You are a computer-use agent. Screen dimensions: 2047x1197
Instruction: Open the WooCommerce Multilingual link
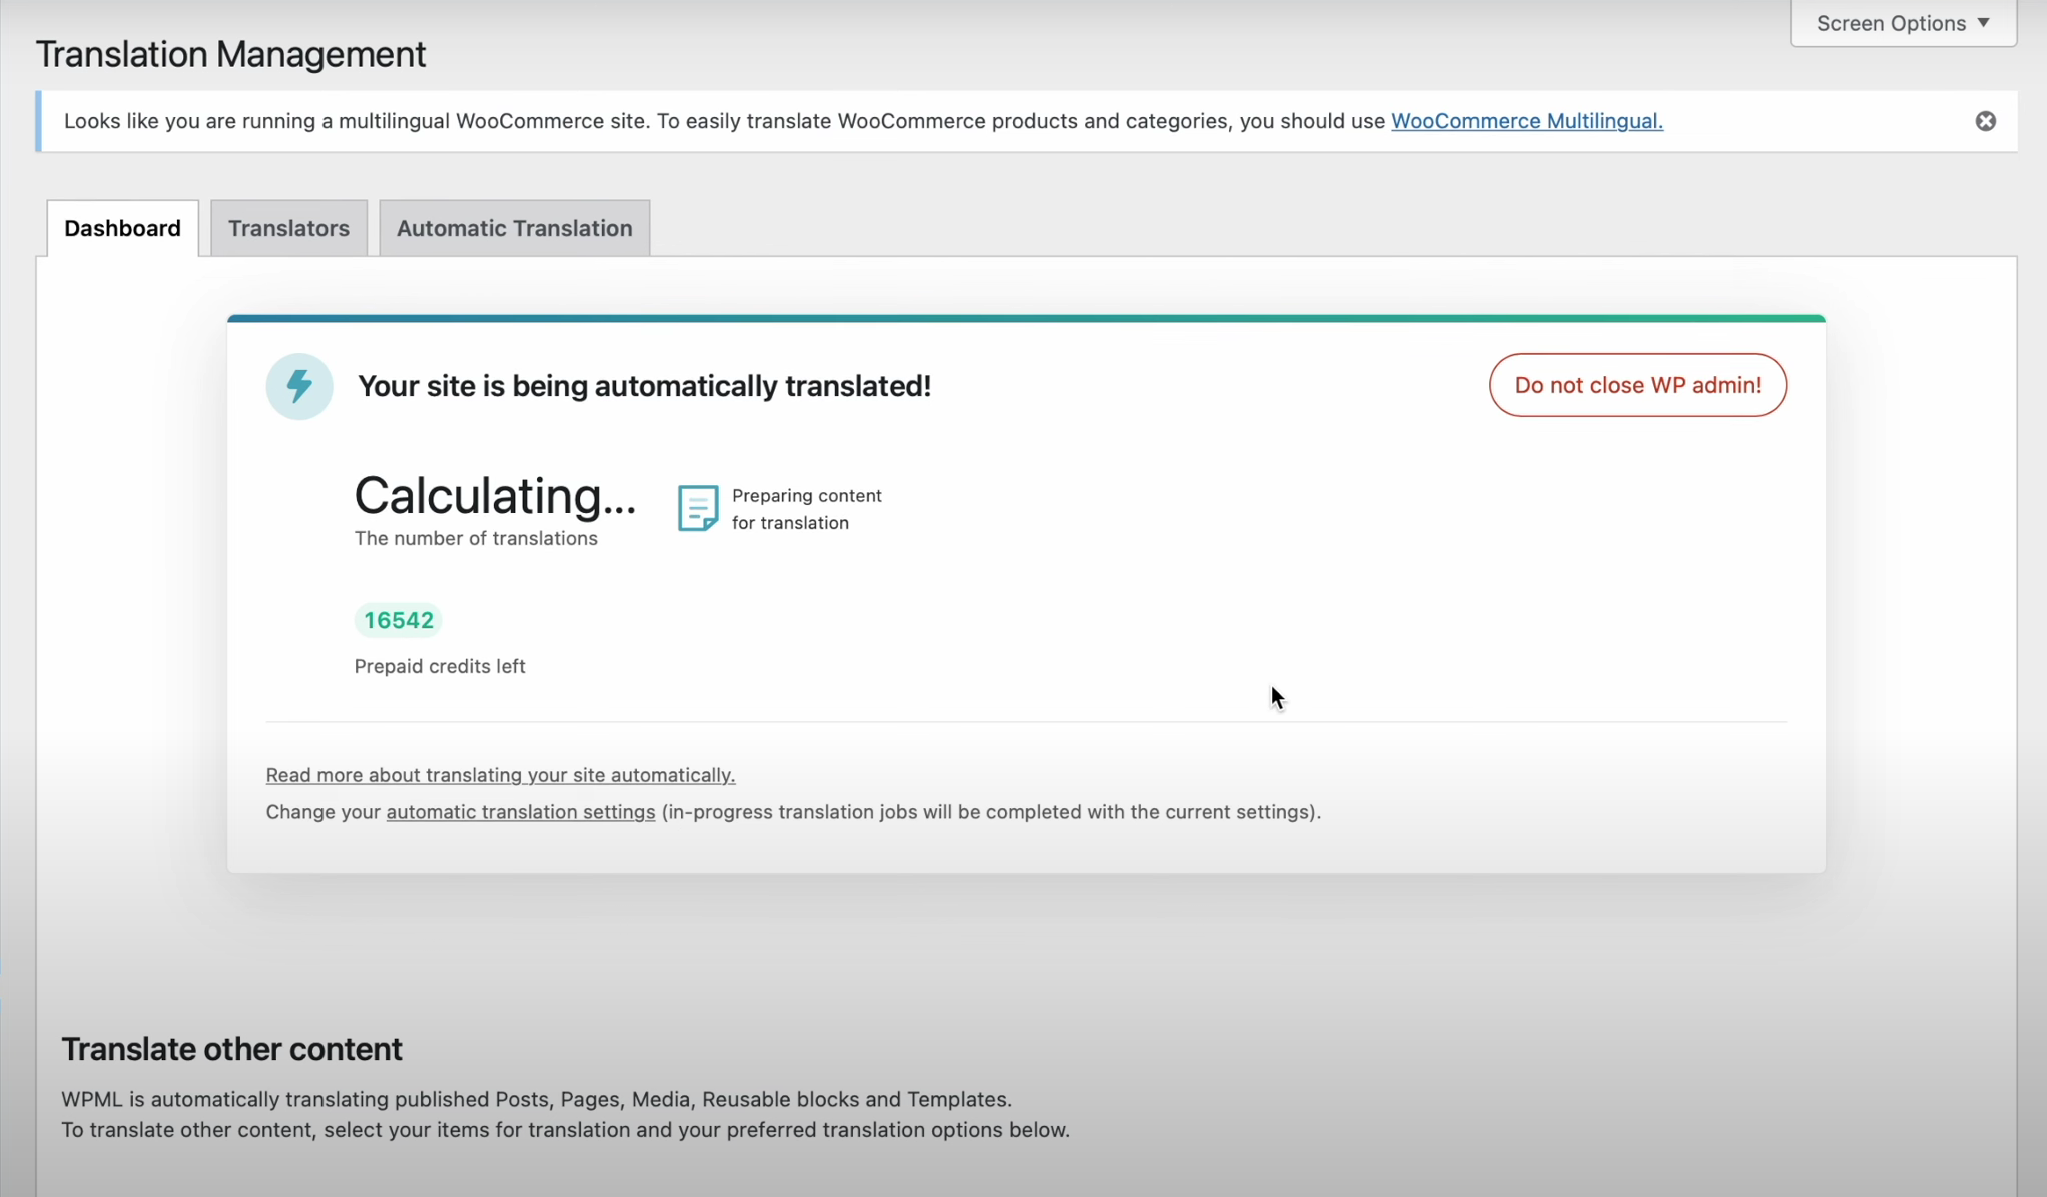tap(1527, 120)
